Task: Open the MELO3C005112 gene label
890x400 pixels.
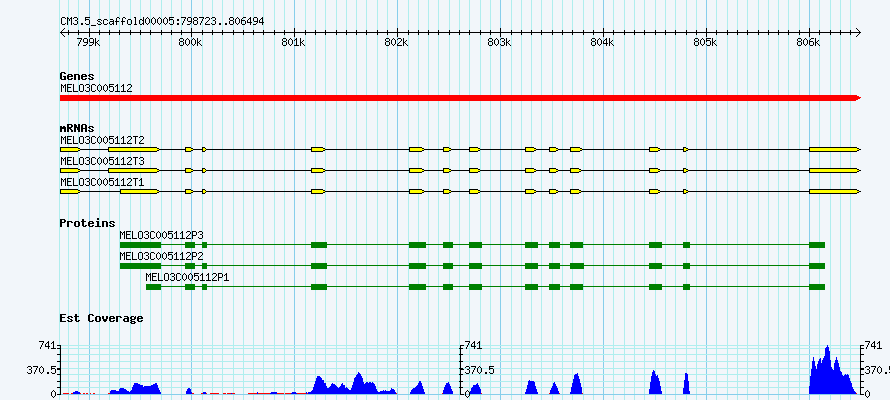Action: pyautogui.click(x=96, y=88)
